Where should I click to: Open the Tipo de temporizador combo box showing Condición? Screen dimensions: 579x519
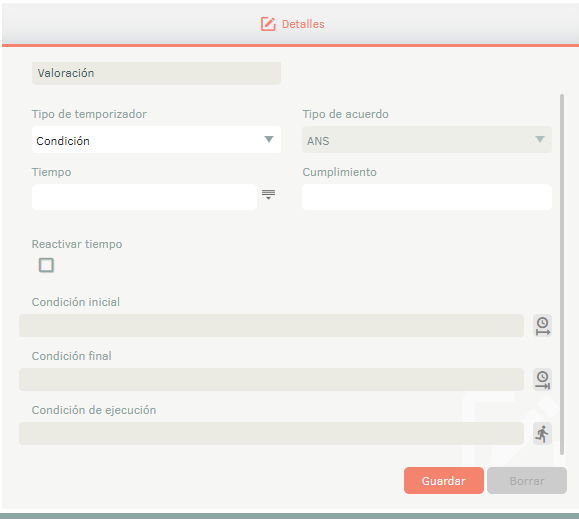(156, 140)
